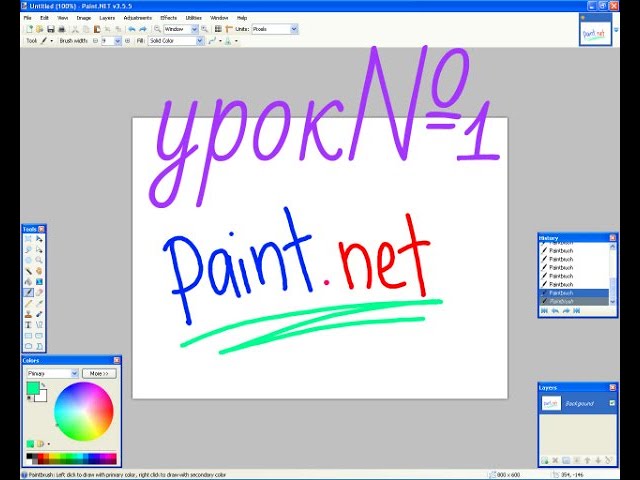Select the Rounded Rectangle tool
The width and height of the screenshot is (640, 480).
pos(39,336)
